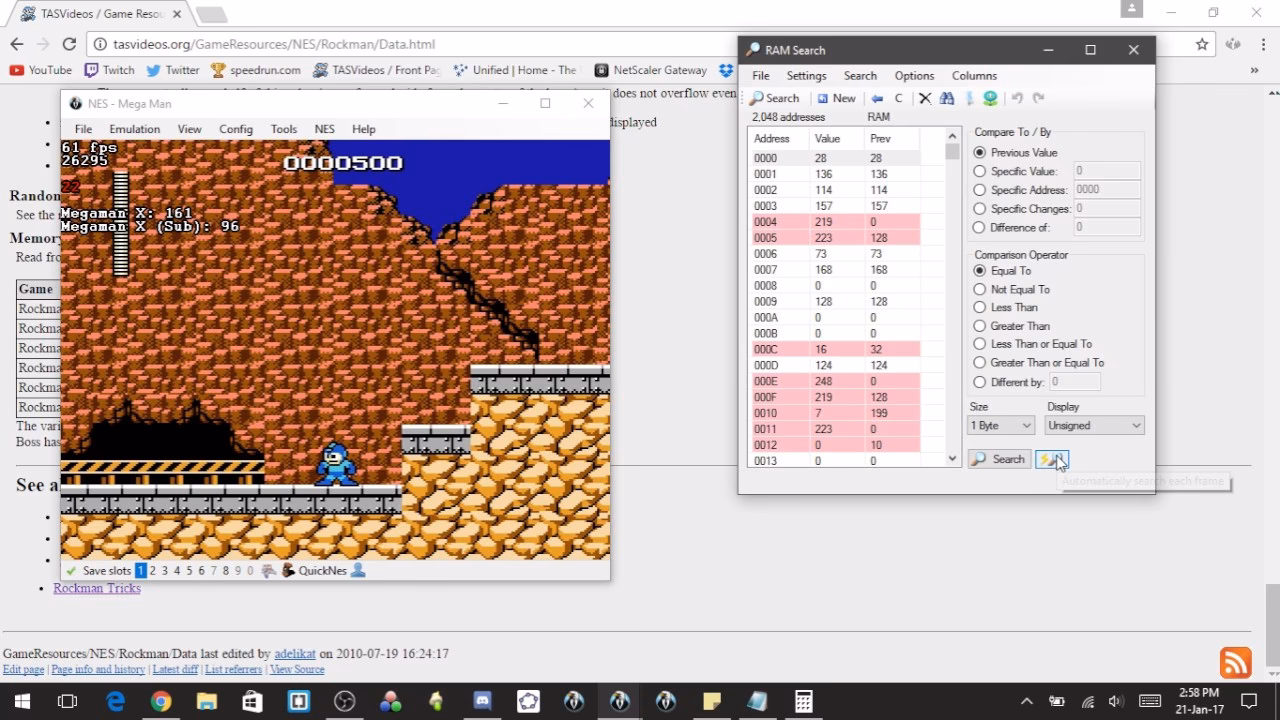Screen dimensions: 1280x720
Task: Choose the 'Not Equal To' operator
Action: (979, 290)
